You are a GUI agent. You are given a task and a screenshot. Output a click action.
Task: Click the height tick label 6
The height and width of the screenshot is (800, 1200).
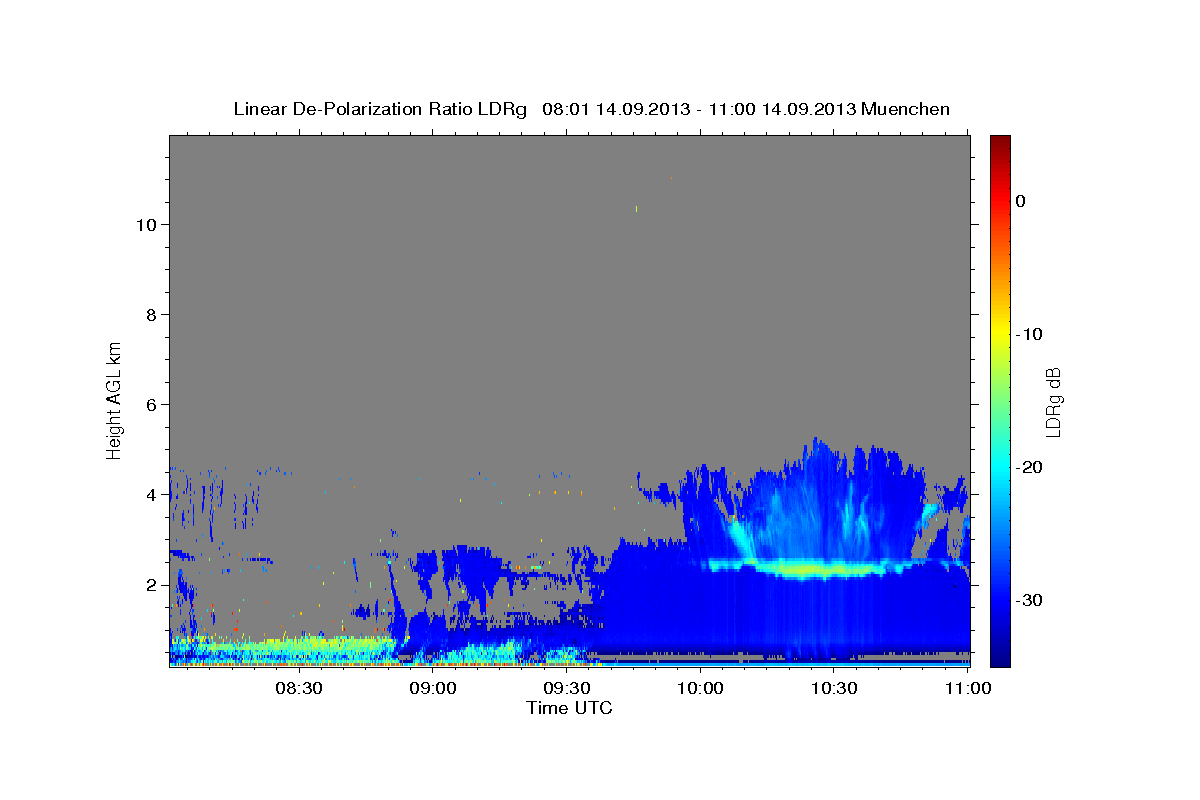coord(150,405)
